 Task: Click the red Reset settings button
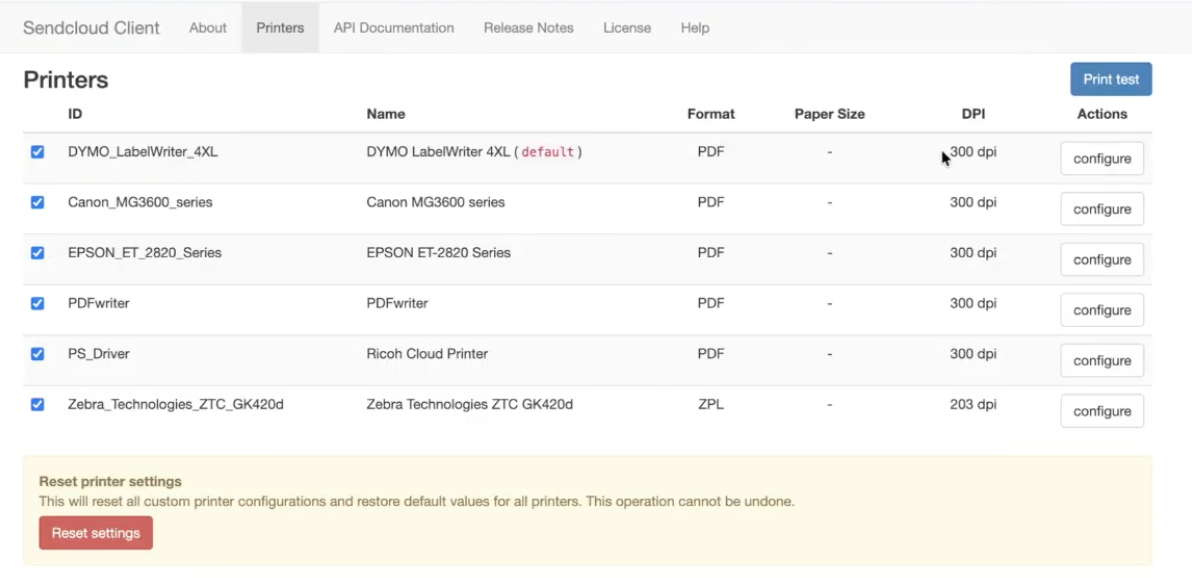tap(96, 533)
